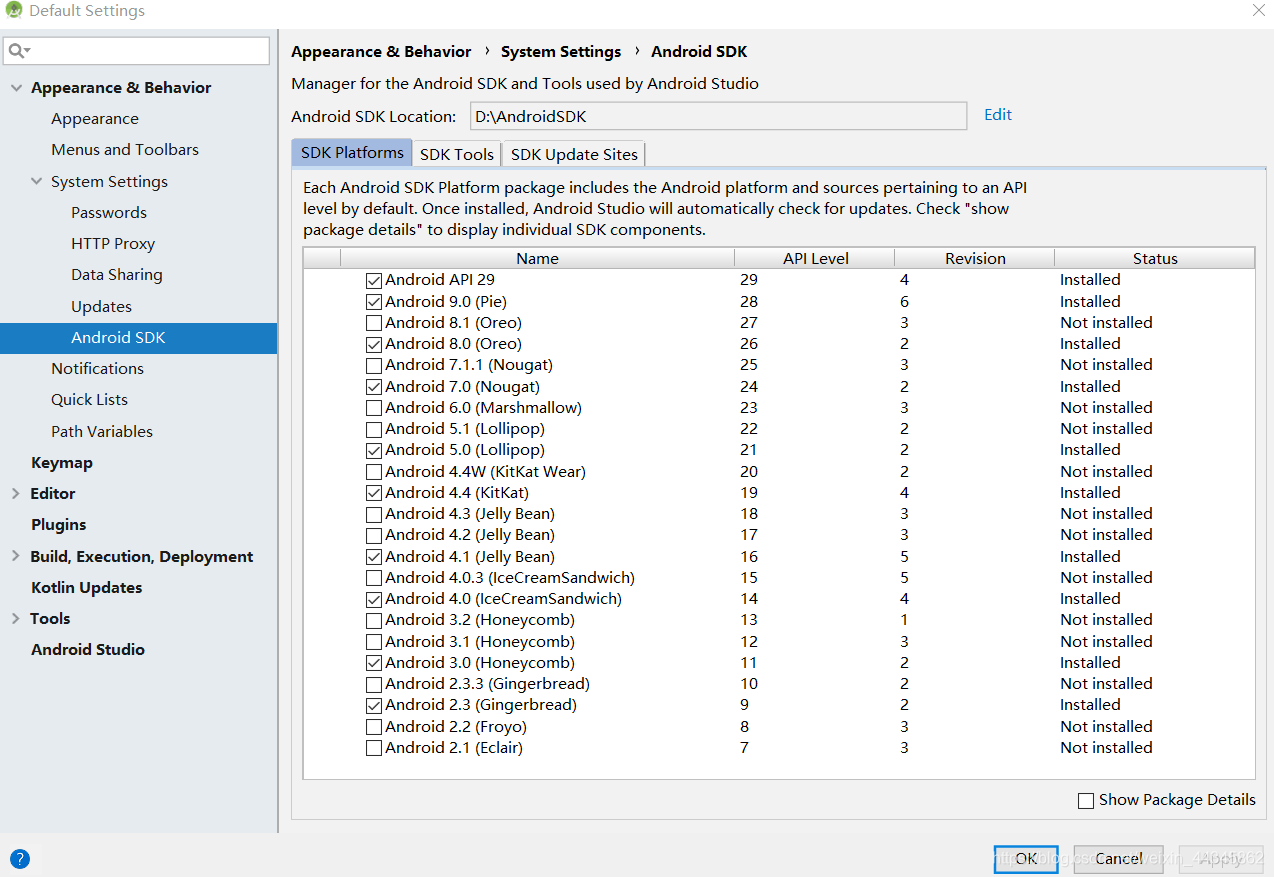
Task: Select Android Studio in sidebar
Action: [x=88, y=650]
